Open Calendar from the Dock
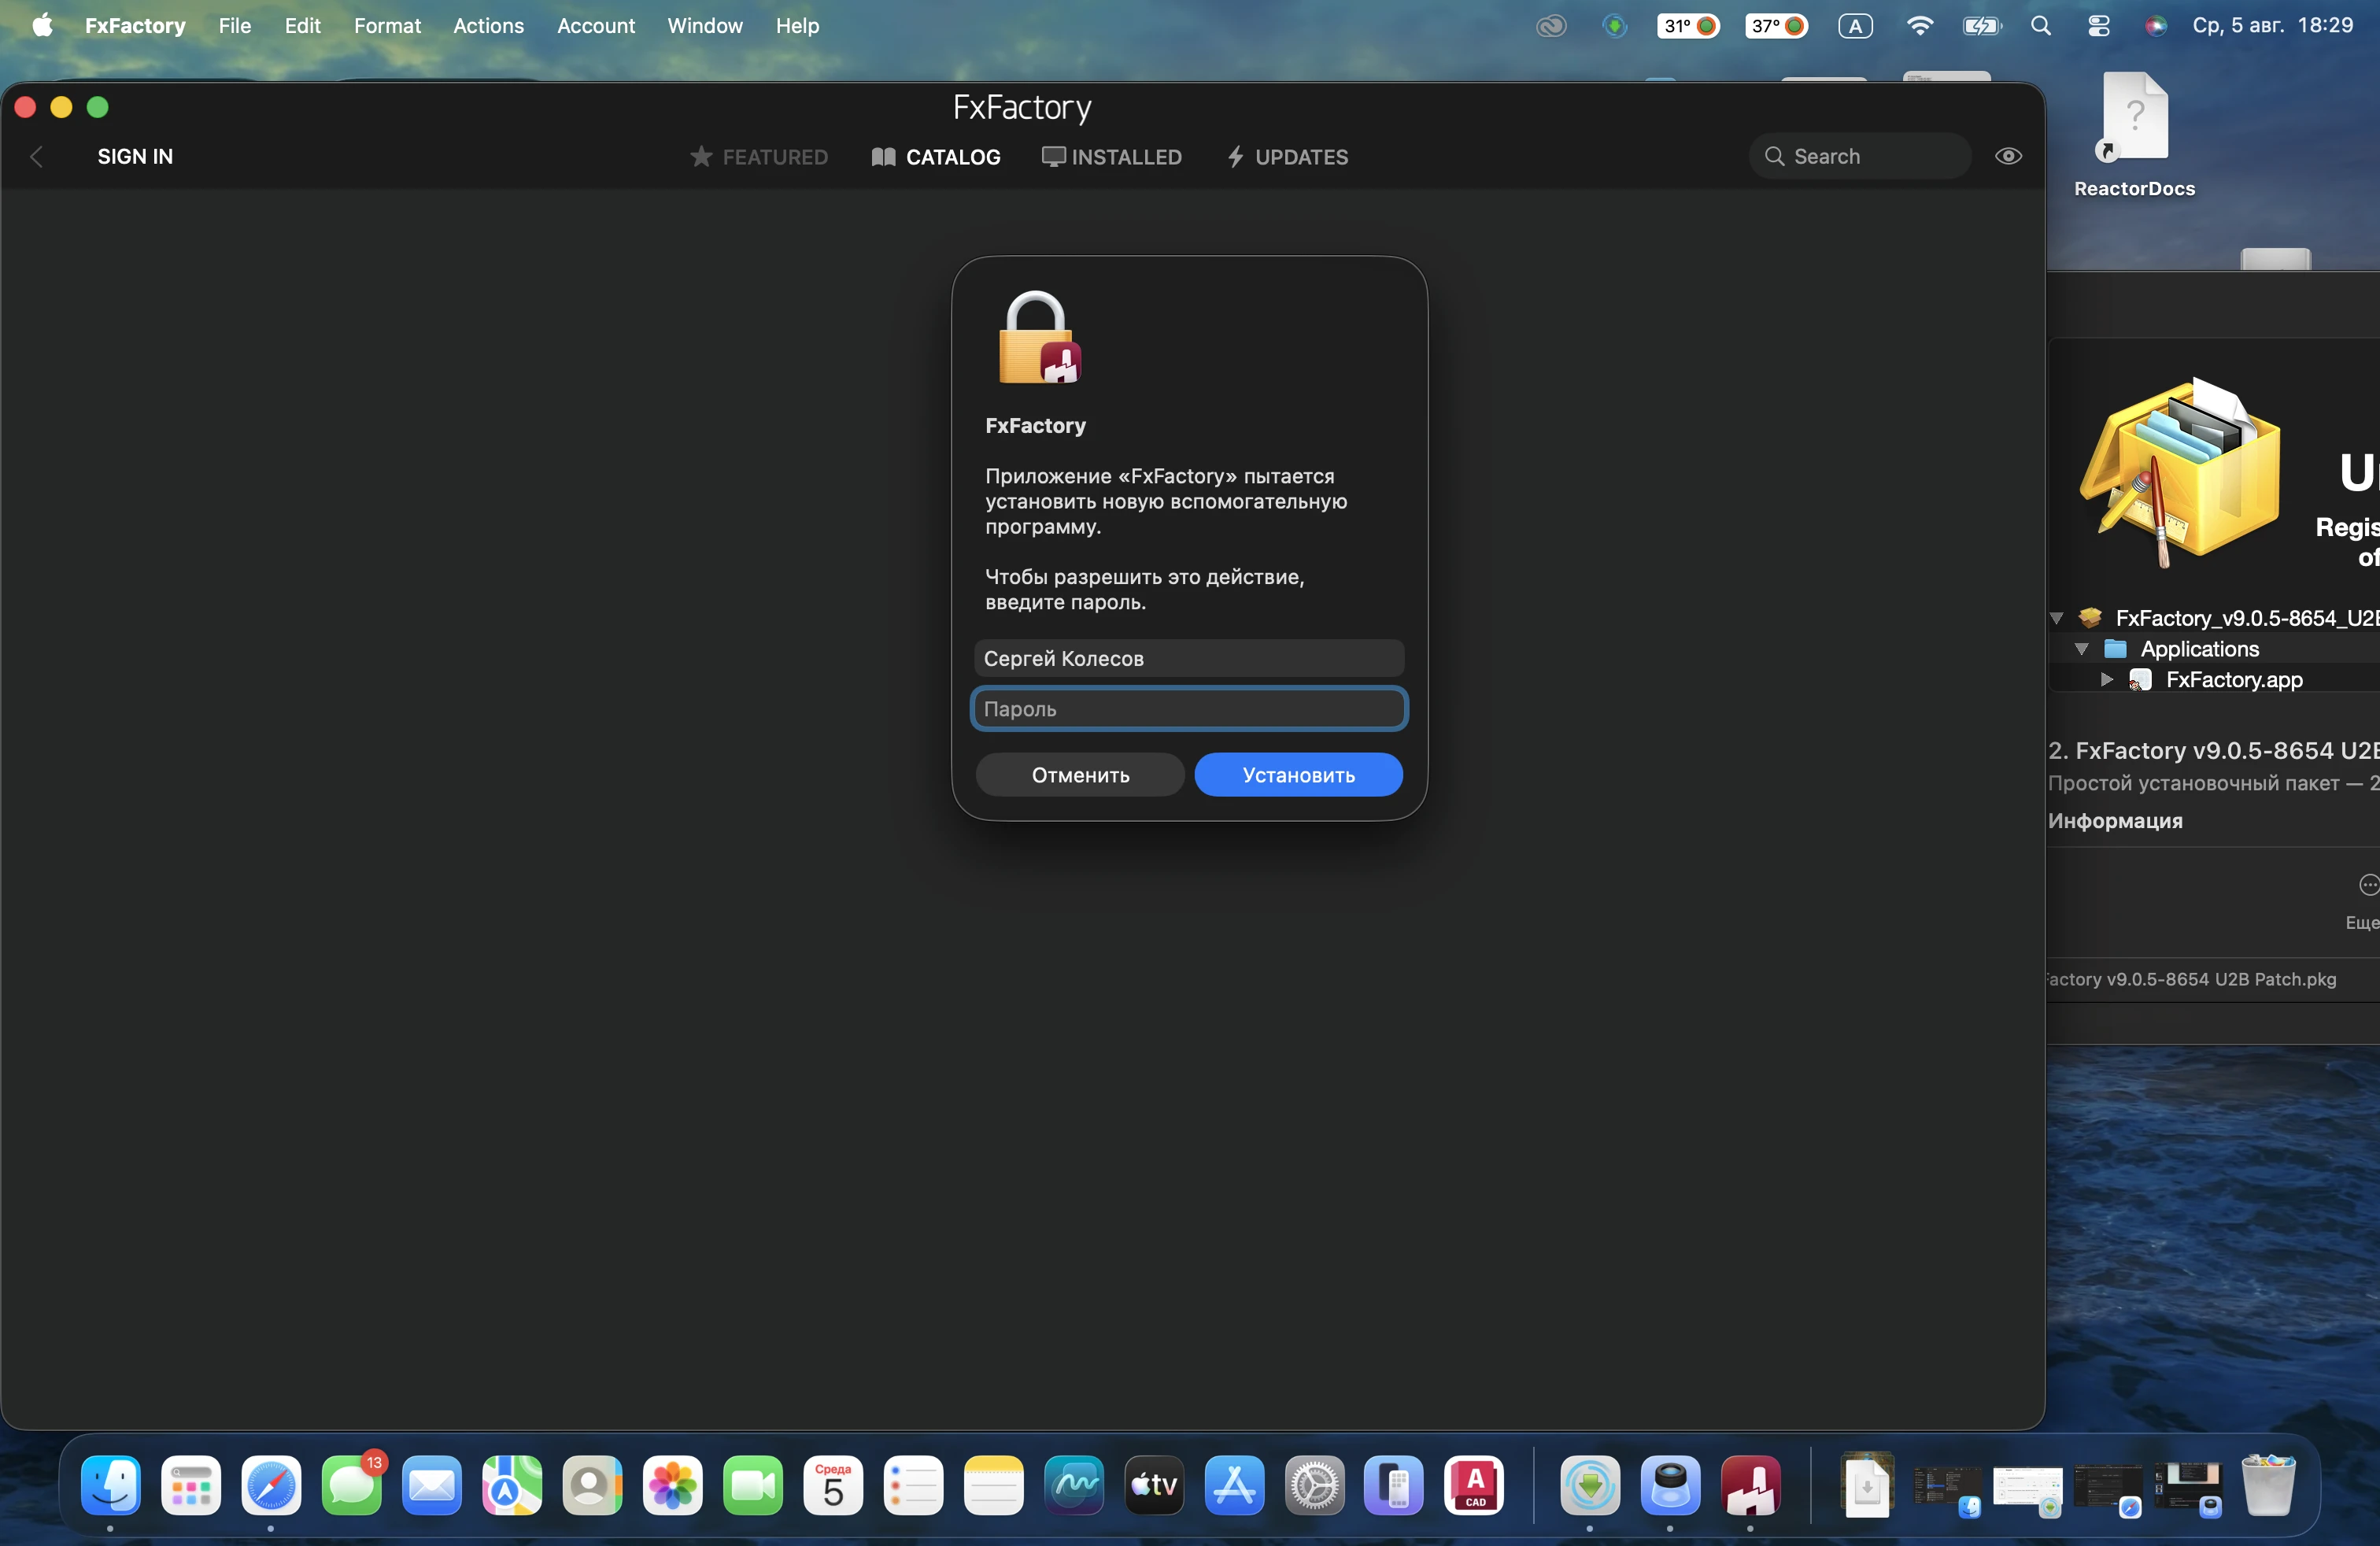The width and height of the screenshot is (2380, 1546). [x=833, y=1485]
